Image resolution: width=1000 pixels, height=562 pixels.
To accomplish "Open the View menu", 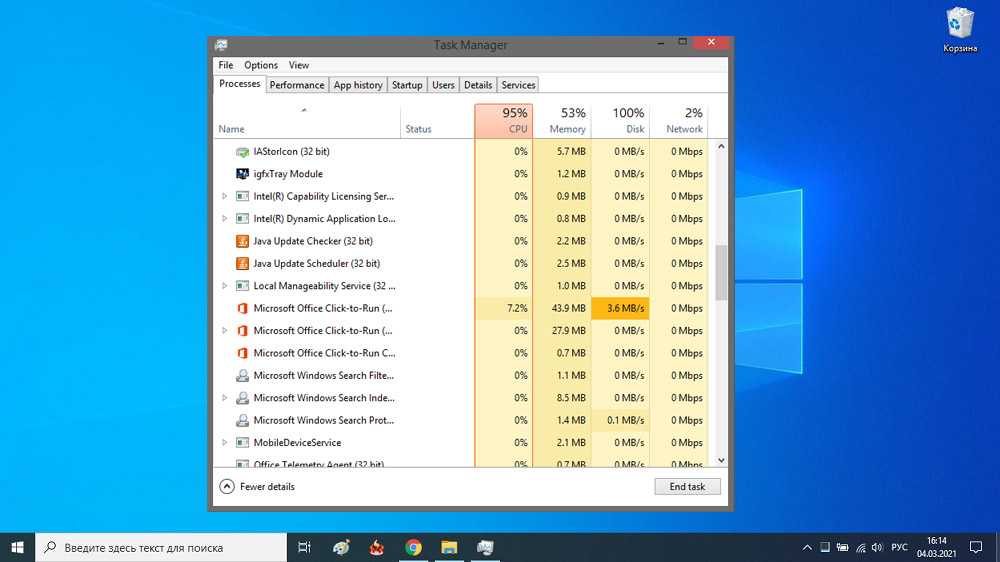I will [298, 65].
